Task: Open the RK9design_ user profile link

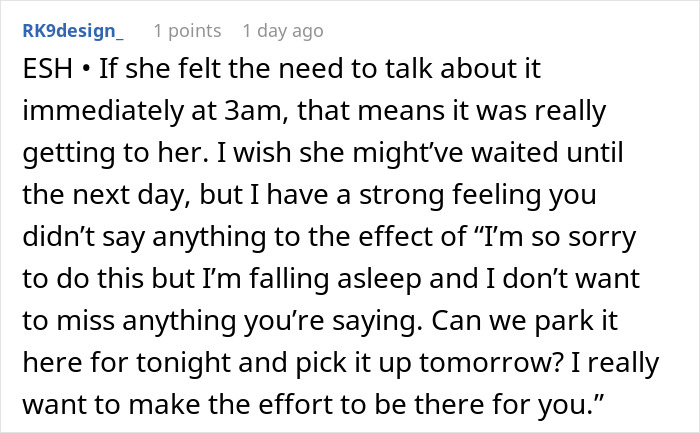Action: [x=73, y=31]
